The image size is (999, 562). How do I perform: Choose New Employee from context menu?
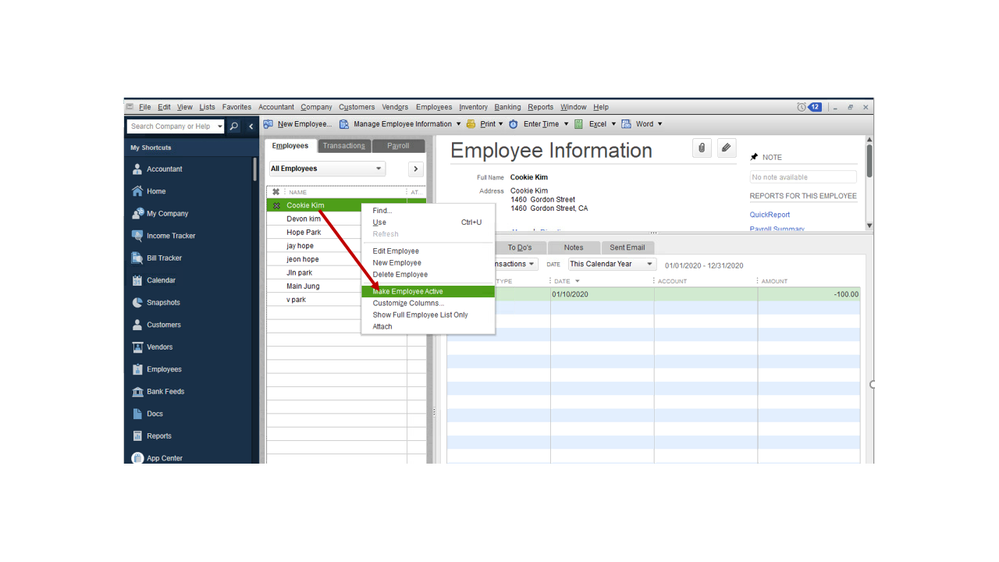[x=397, y=263]
